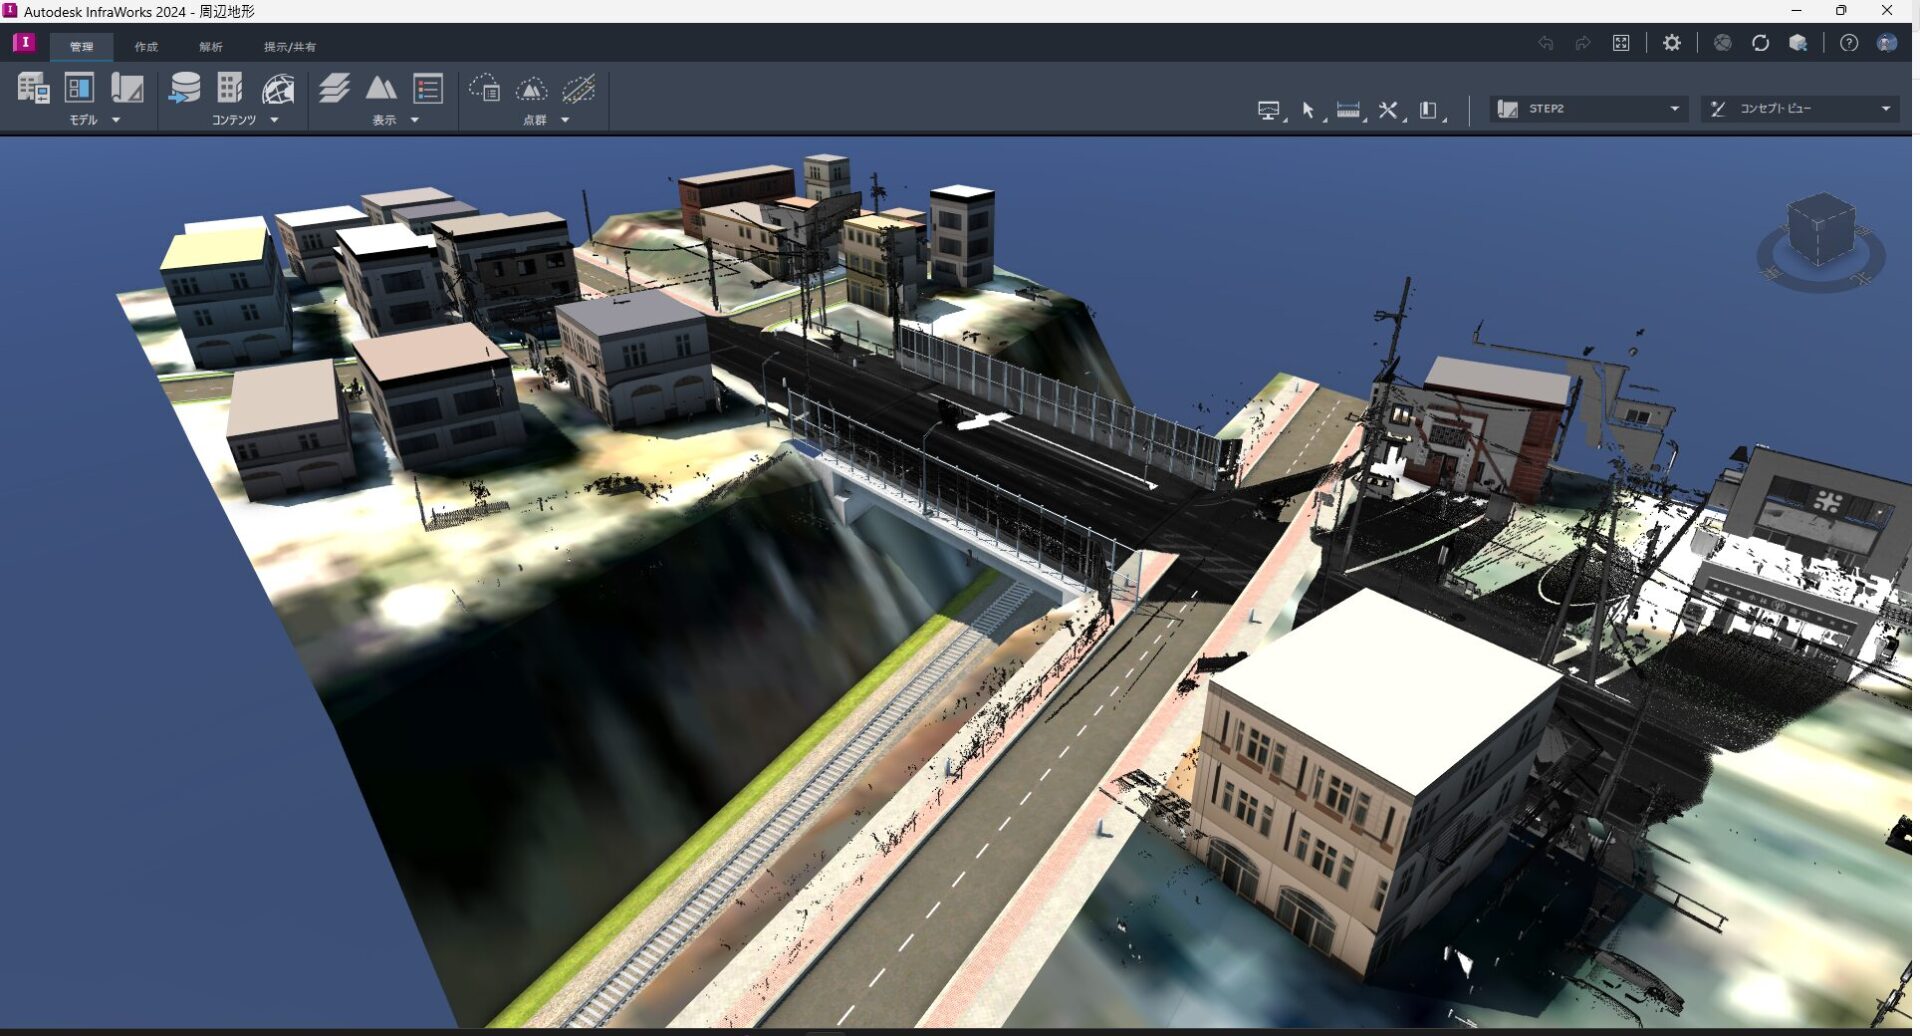1920x1036 pixels.
Task: Open the data source import icon
Action: coord(184,89)
